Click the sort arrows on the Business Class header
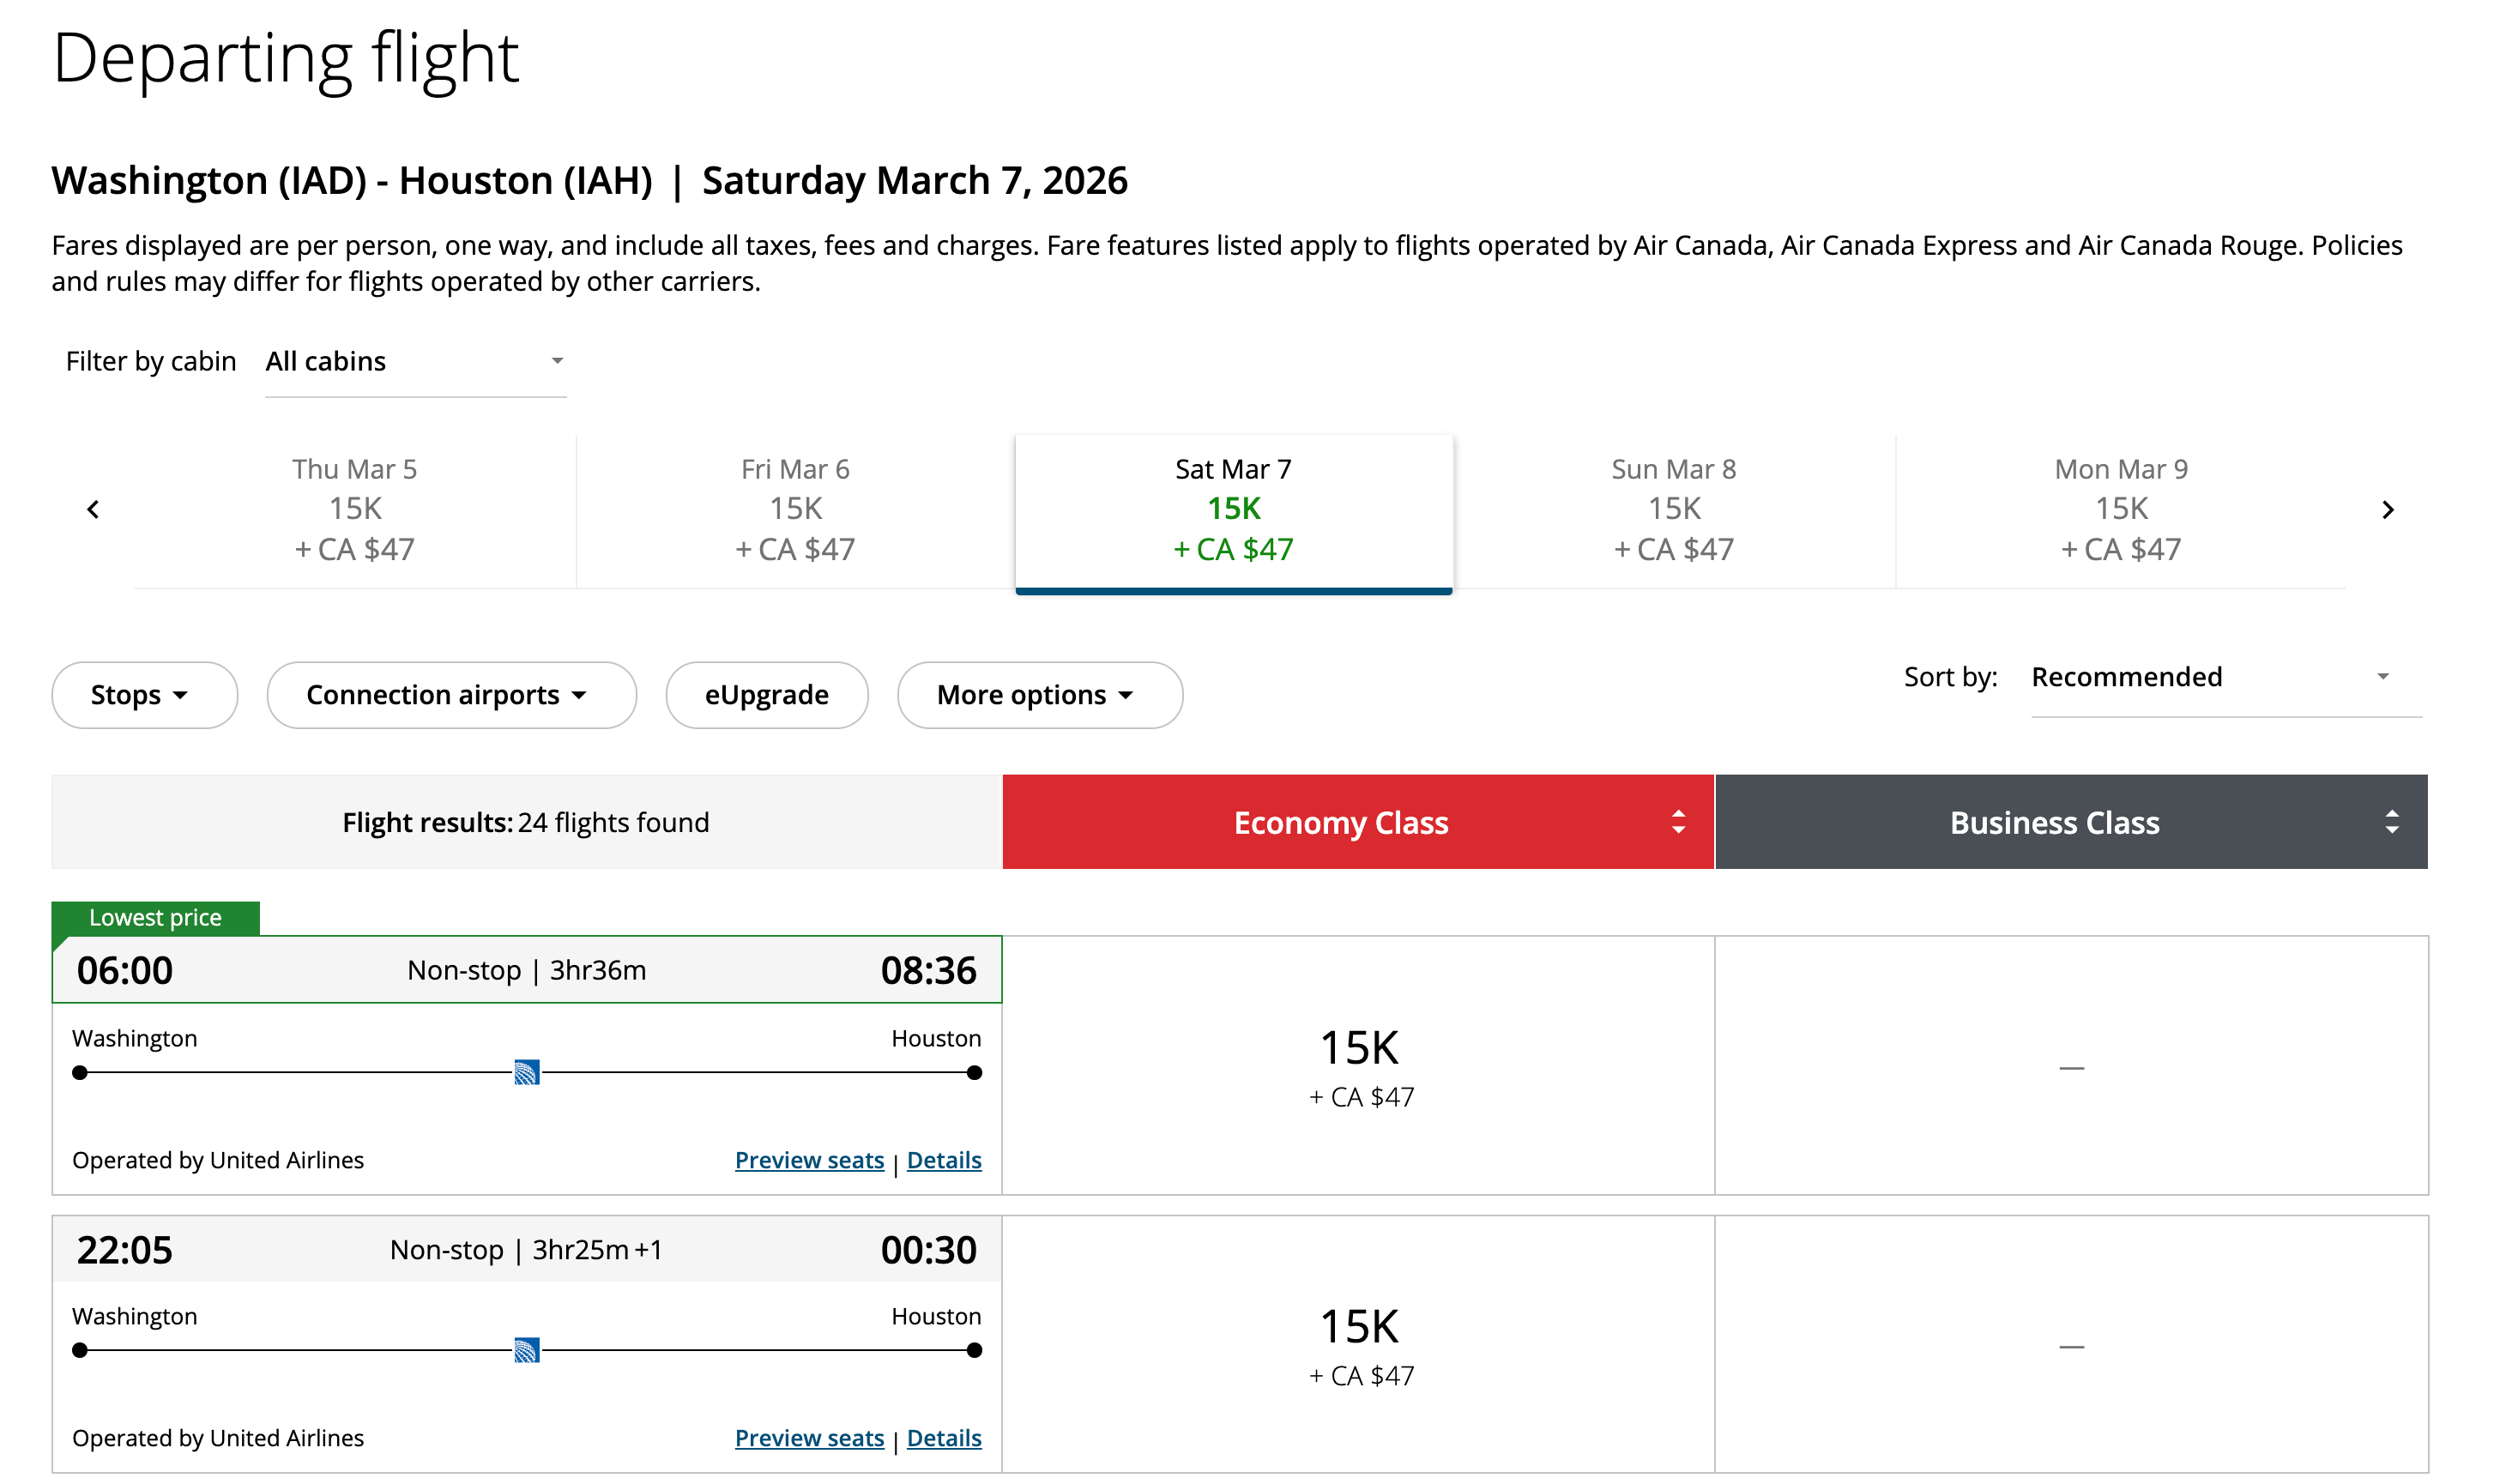 [2391, 822]
